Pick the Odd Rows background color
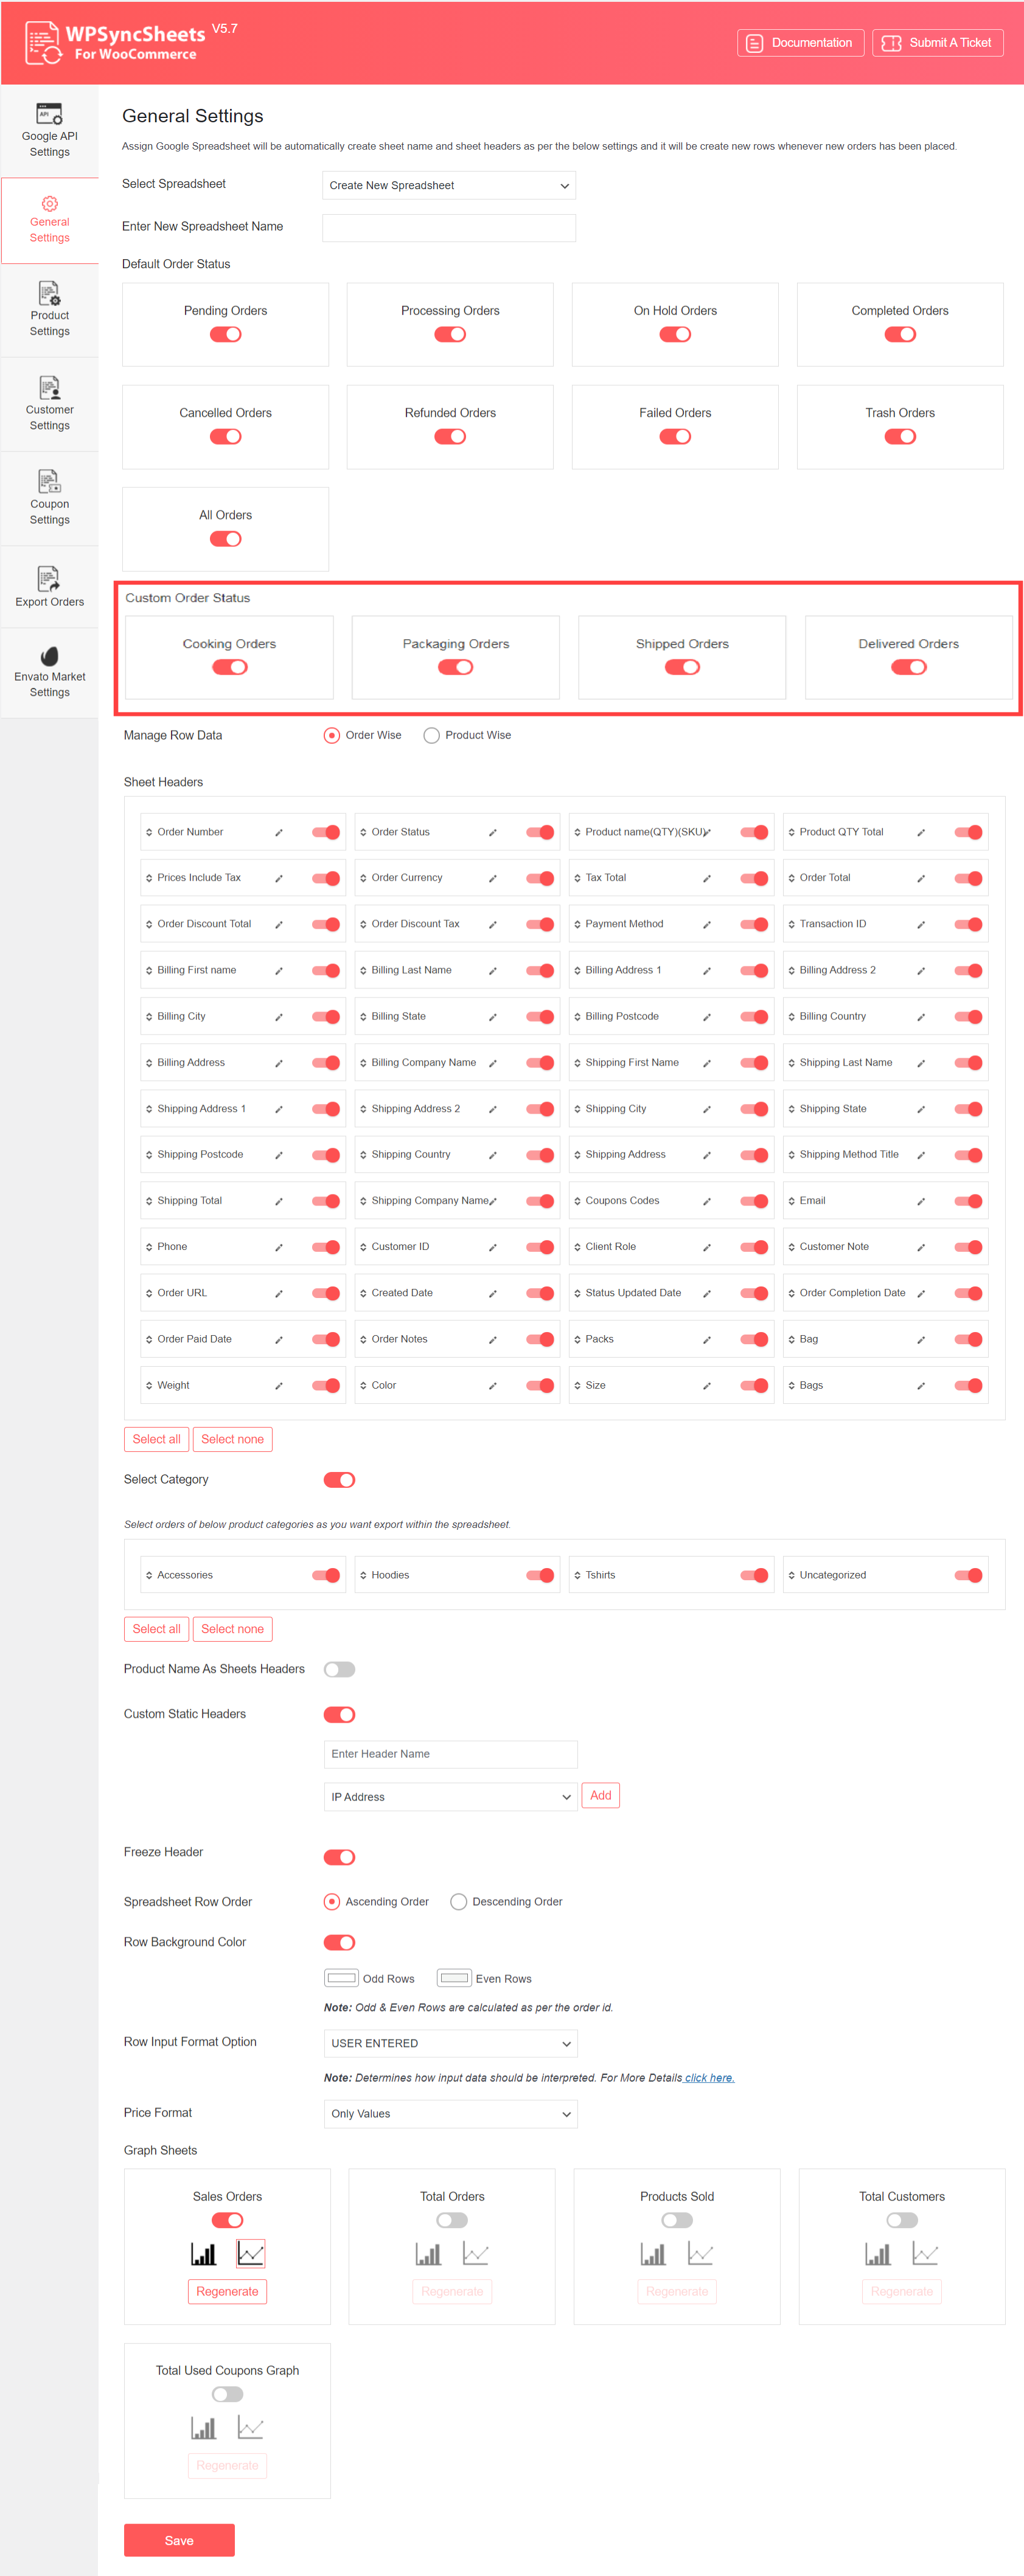The height and width of the screenshot is (2576, 1024). tap(342, 1978)
